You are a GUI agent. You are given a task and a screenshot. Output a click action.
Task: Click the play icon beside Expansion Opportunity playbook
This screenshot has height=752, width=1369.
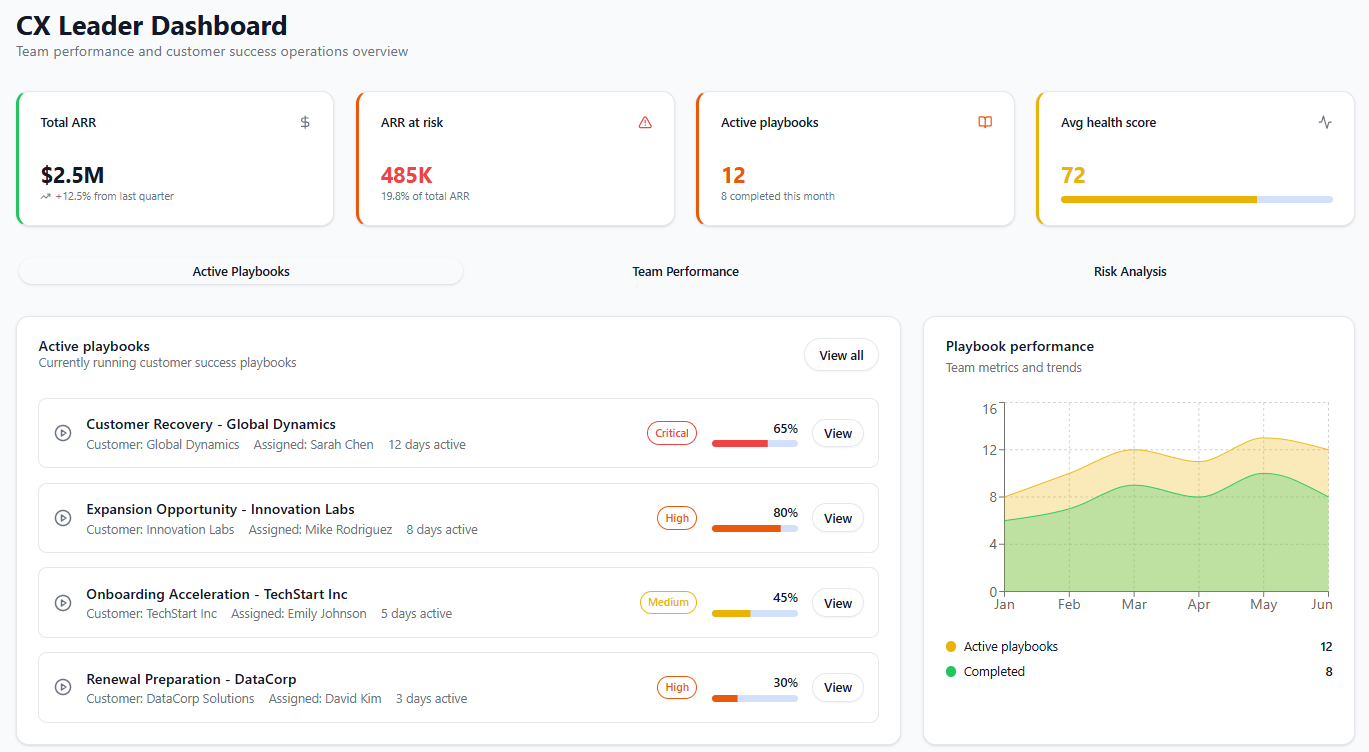point(62,517)
